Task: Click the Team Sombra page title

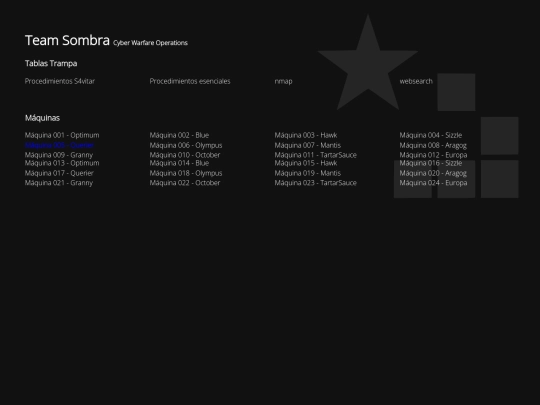Action: 67,40
